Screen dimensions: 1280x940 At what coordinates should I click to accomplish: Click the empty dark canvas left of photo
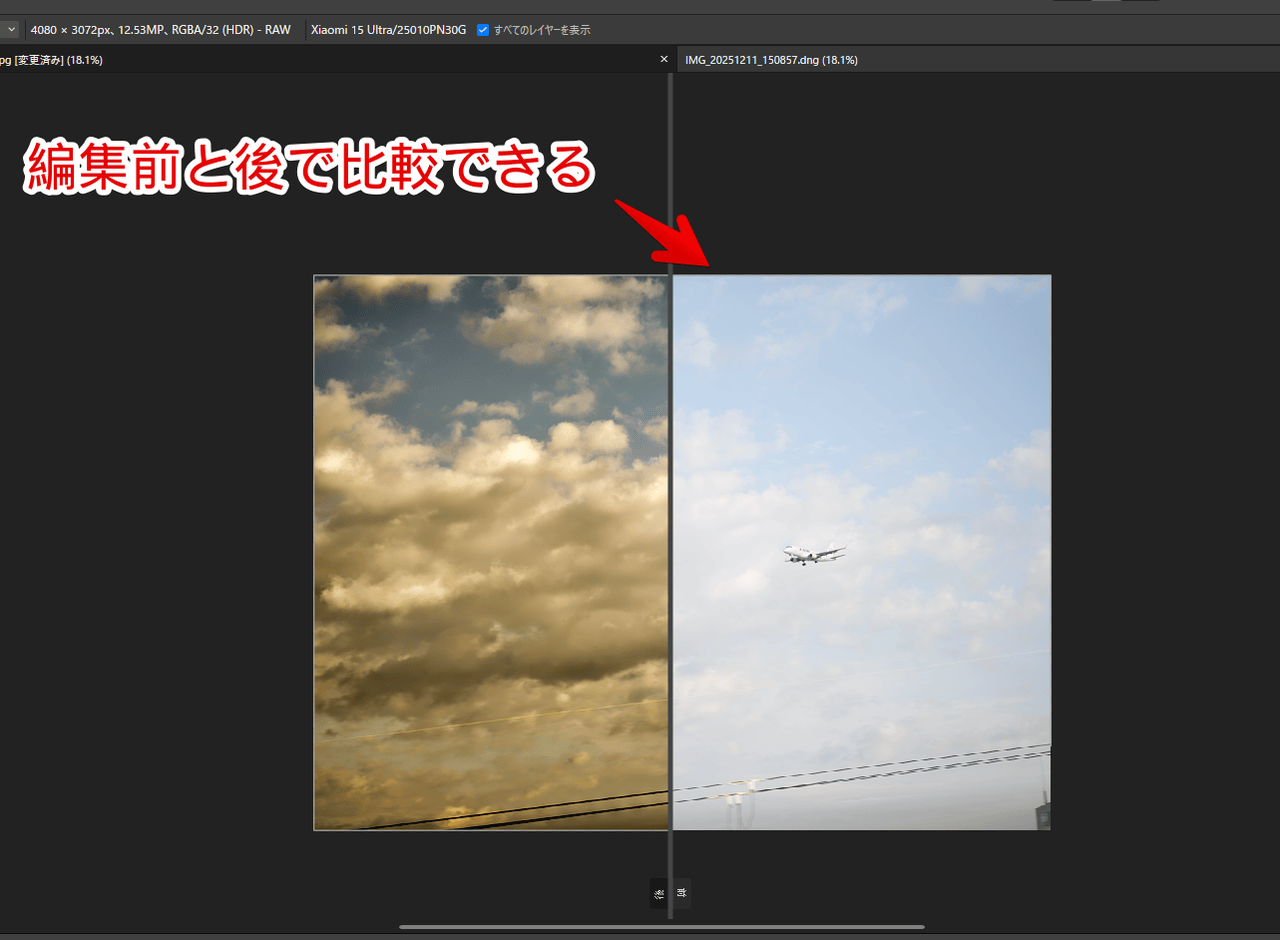click(150, 550)
